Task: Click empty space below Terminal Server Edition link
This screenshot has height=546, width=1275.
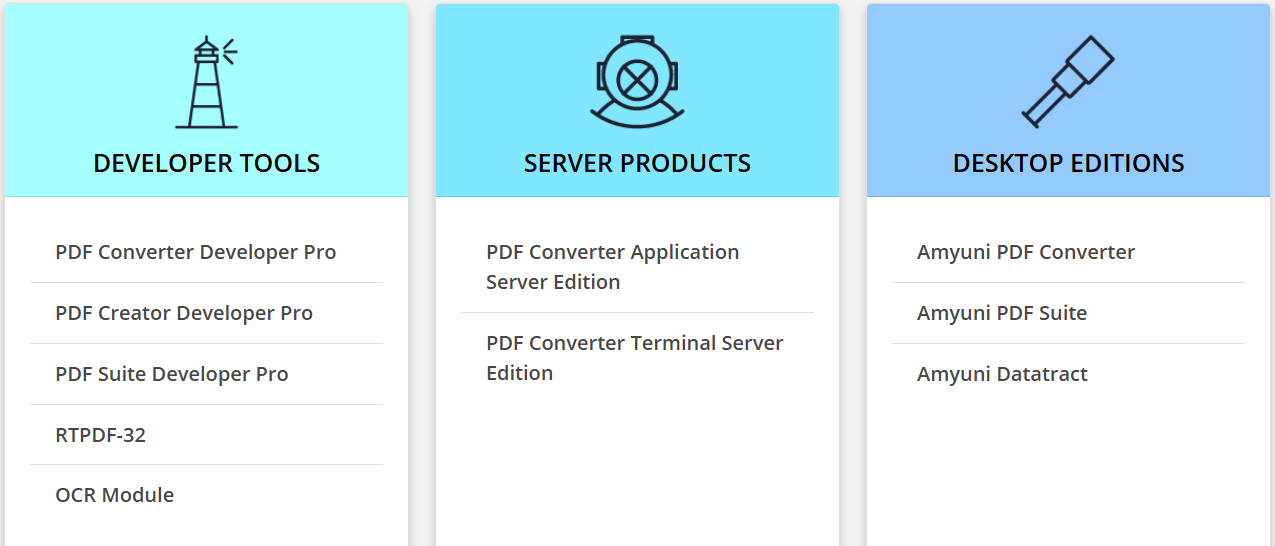Action: [637, 470]
